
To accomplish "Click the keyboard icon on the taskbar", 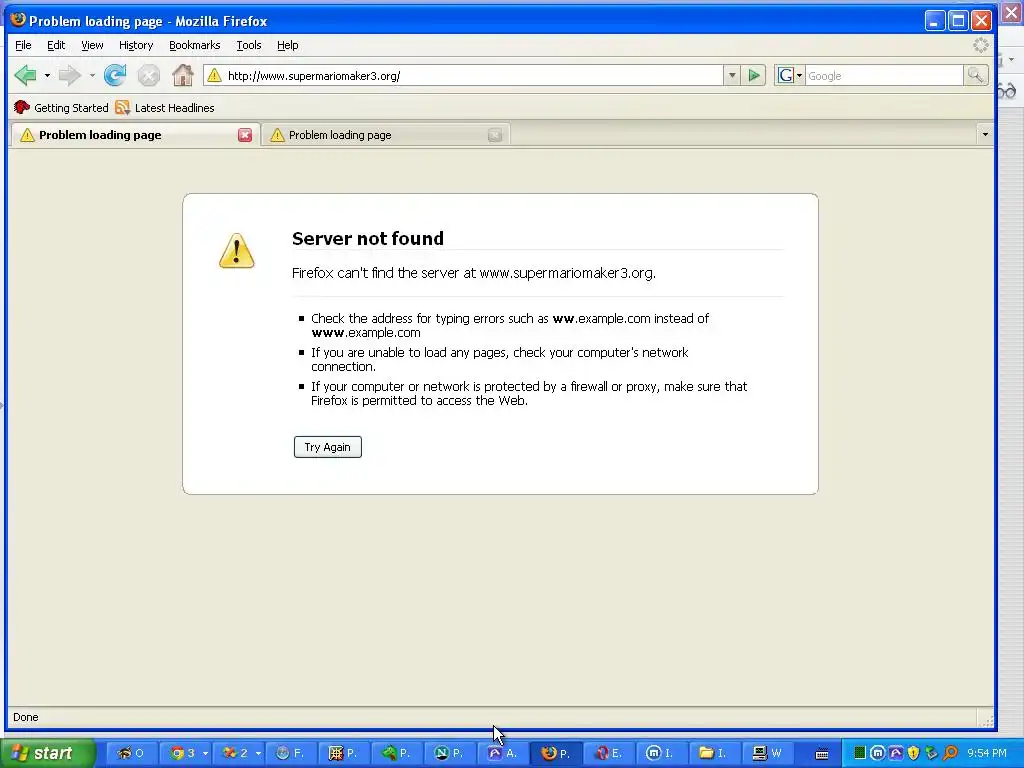I will [x=822, y=754].
